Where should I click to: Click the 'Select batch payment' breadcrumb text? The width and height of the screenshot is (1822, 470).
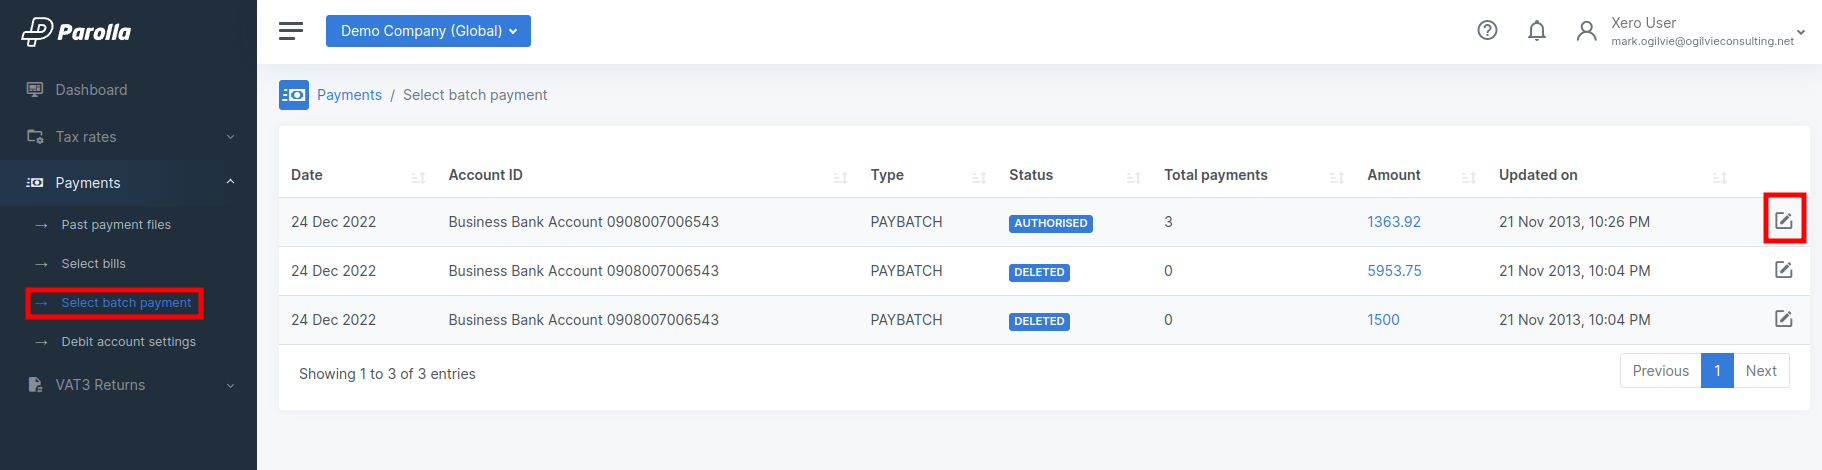tap(475, 95)
